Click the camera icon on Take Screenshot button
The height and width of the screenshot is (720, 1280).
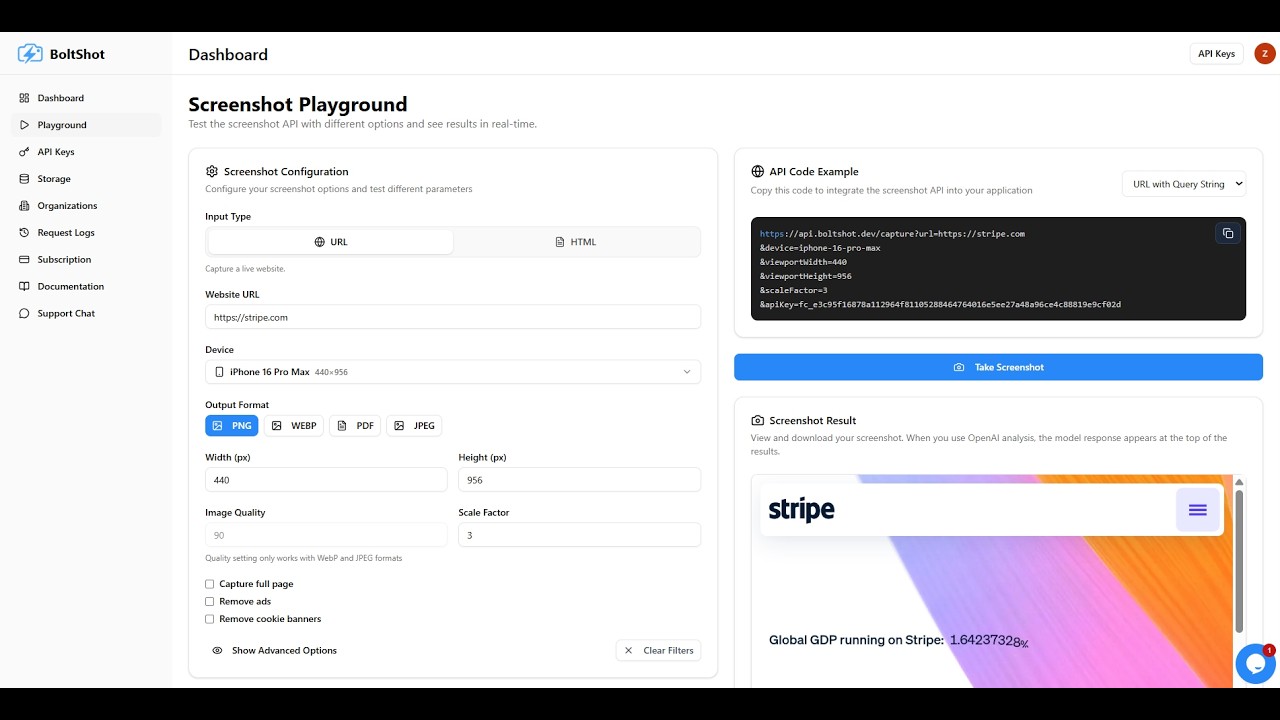point(959,368)
